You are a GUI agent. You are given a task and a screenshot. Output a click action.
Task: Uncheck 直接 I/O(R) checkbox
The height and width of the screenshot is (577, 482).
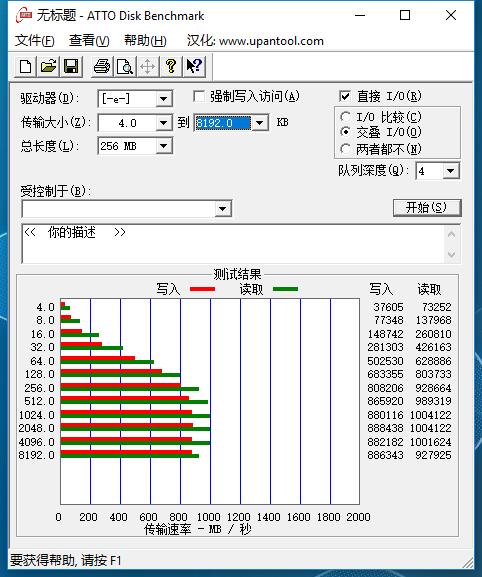pos(345,96)
